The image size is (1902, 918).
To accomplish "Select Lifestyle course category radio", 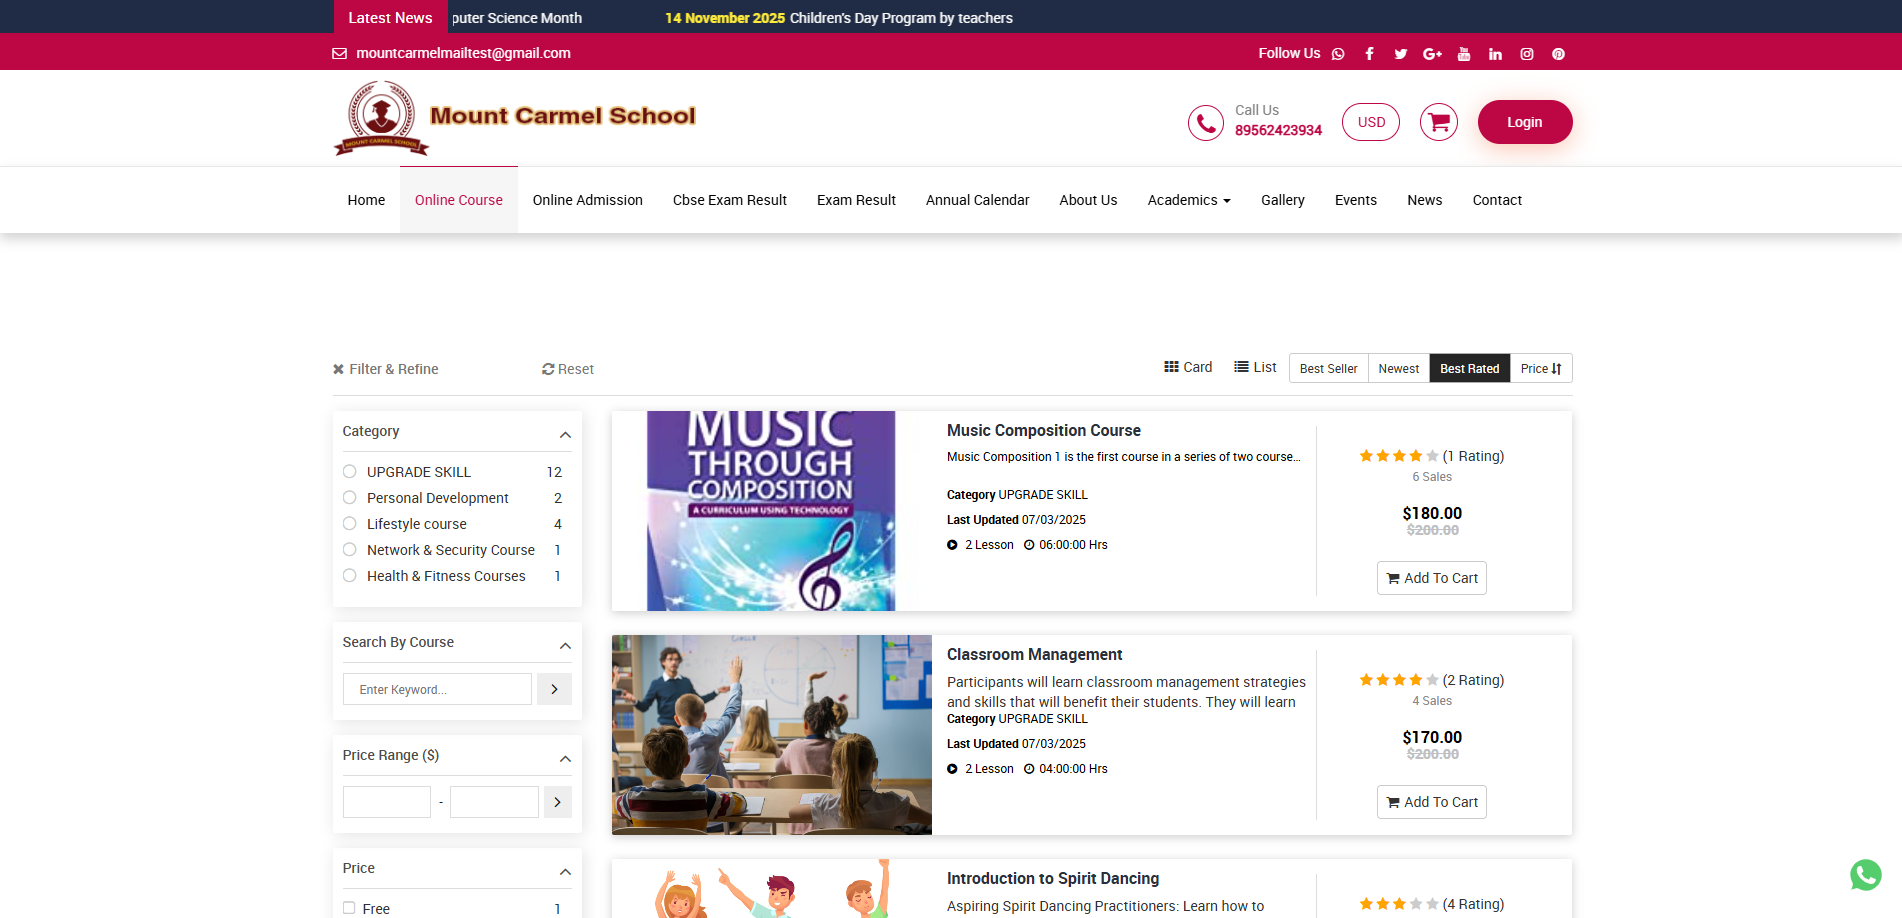I will [x=350, y=524].
